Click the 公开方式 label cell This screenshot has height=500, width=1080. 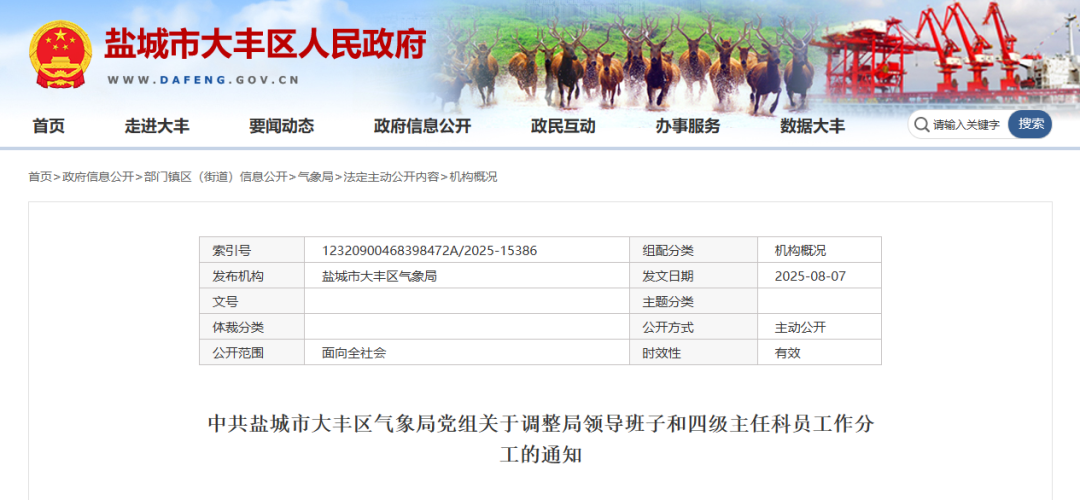[x=694, y=326]
